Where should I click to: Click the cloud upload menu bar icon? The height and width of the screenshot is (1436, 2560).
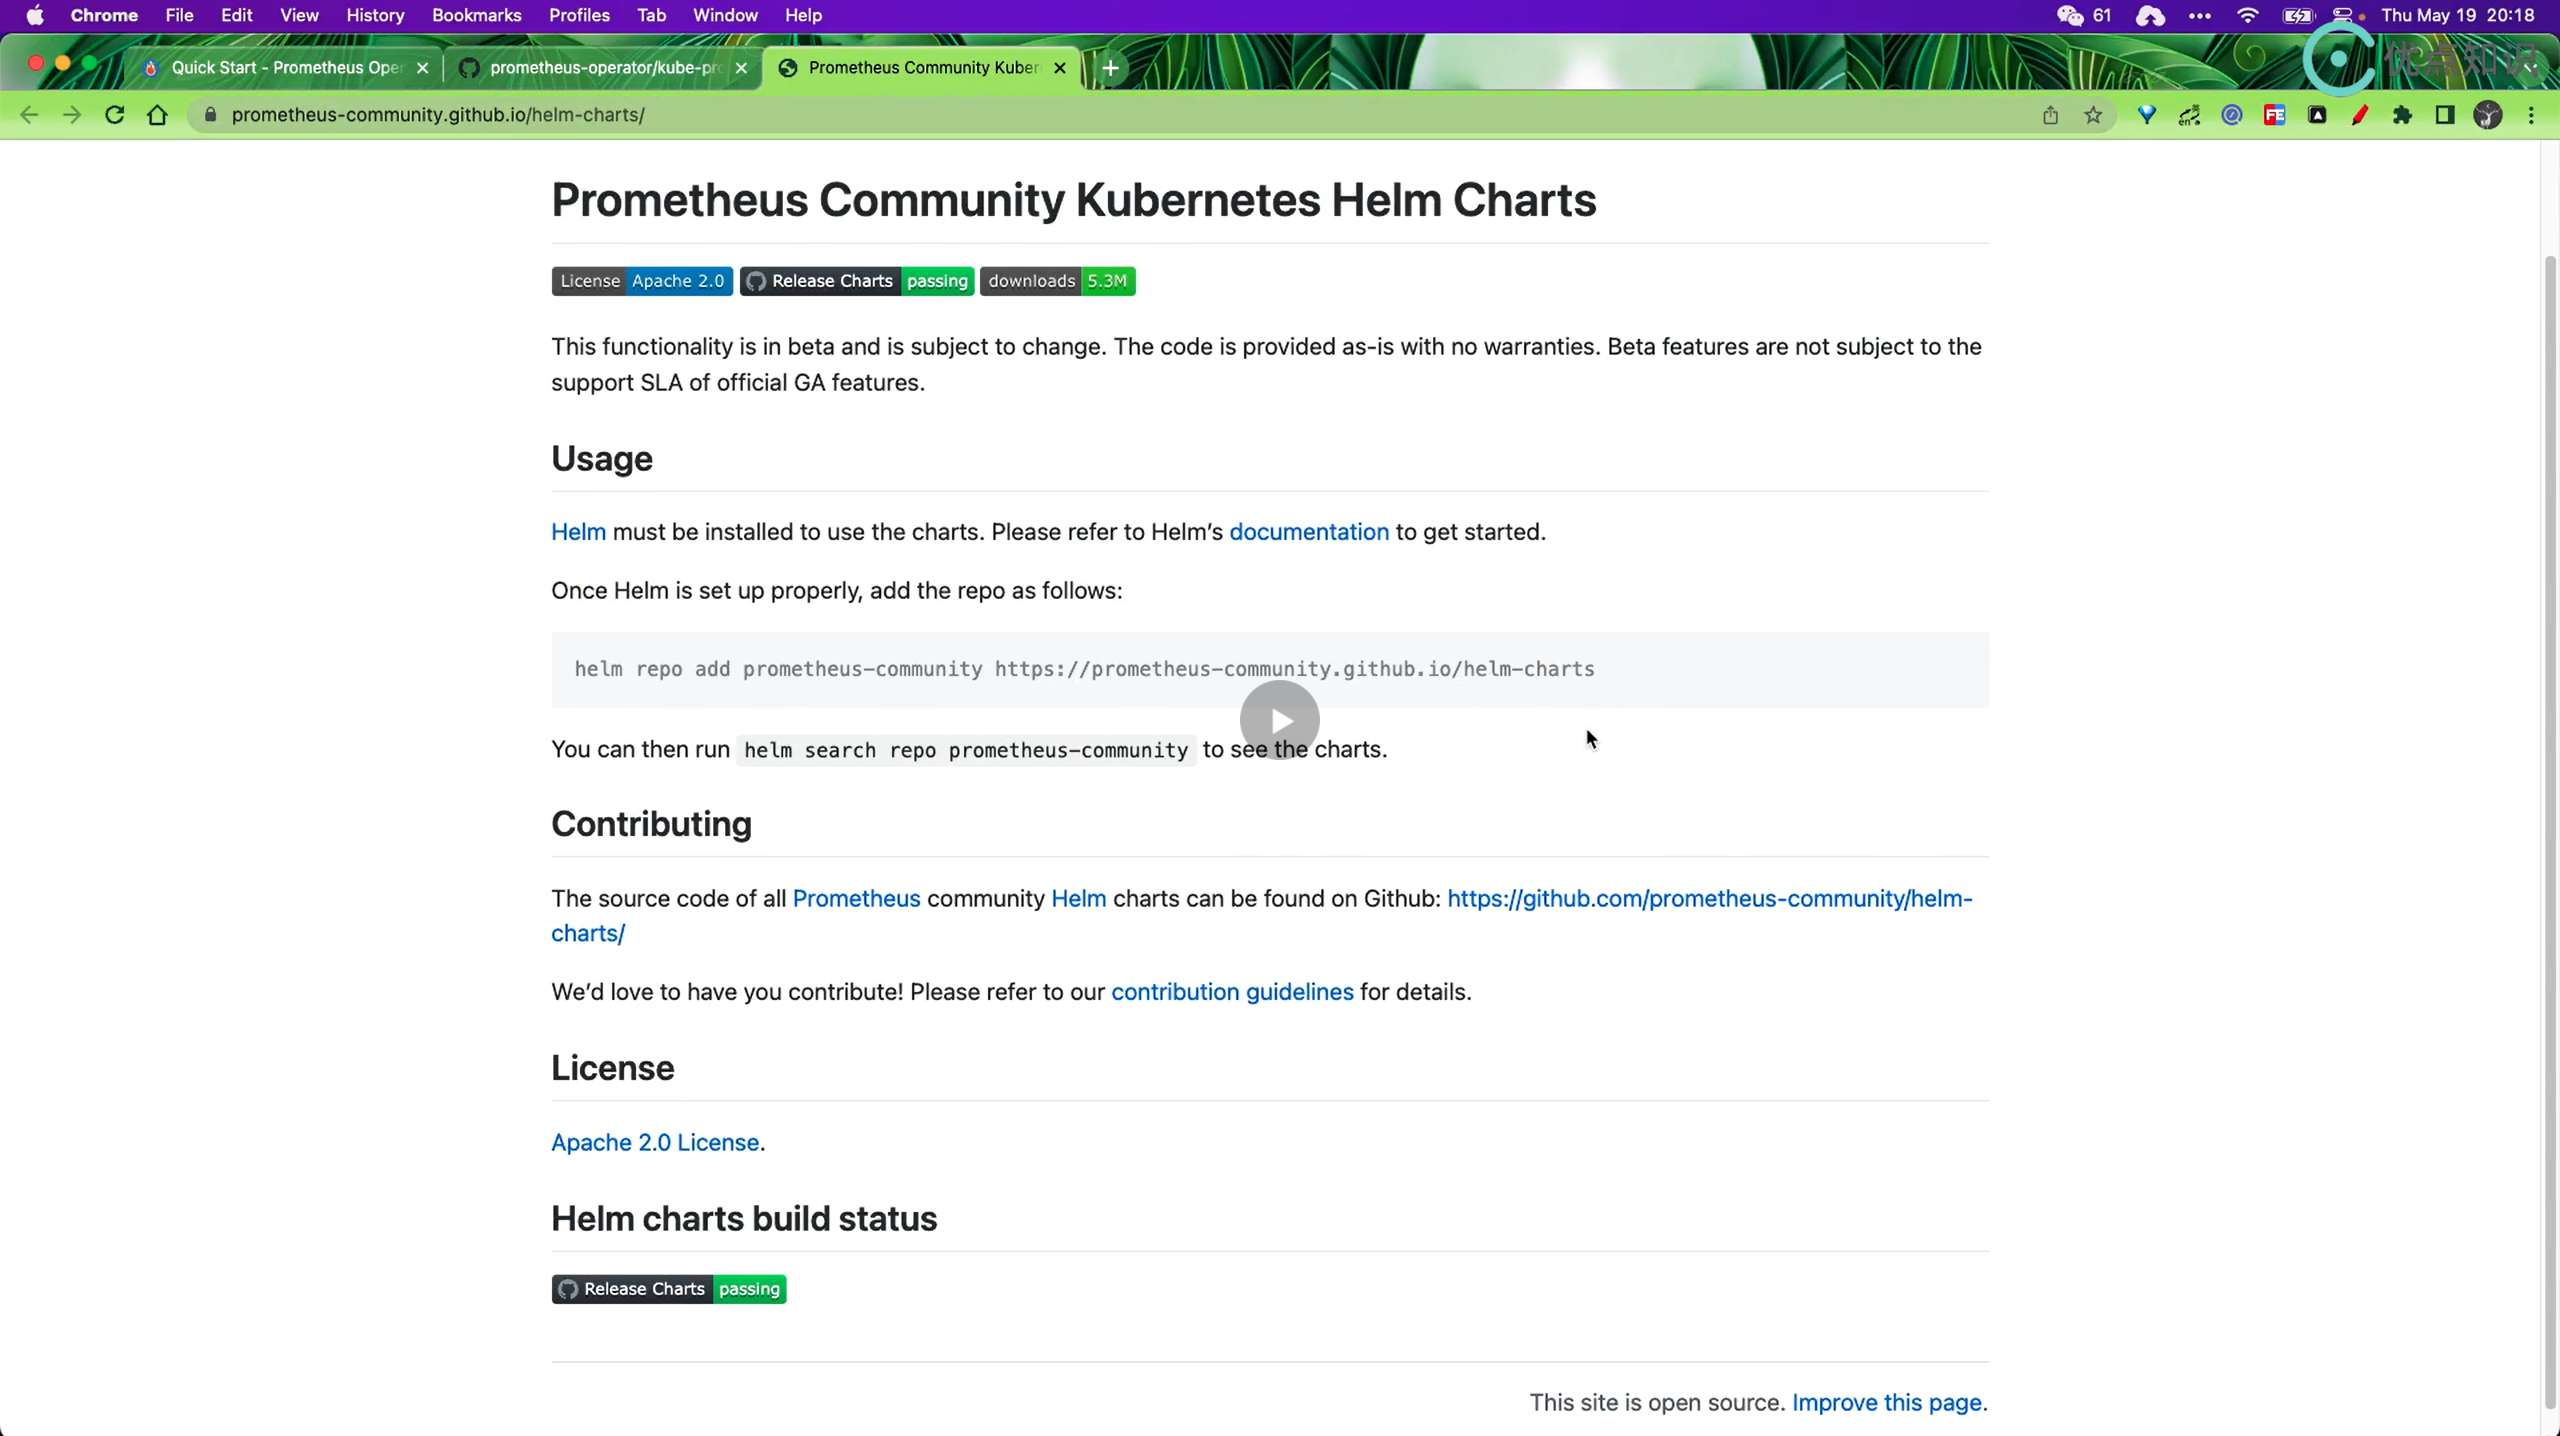pyautogui.click(x=2150, y=15)
